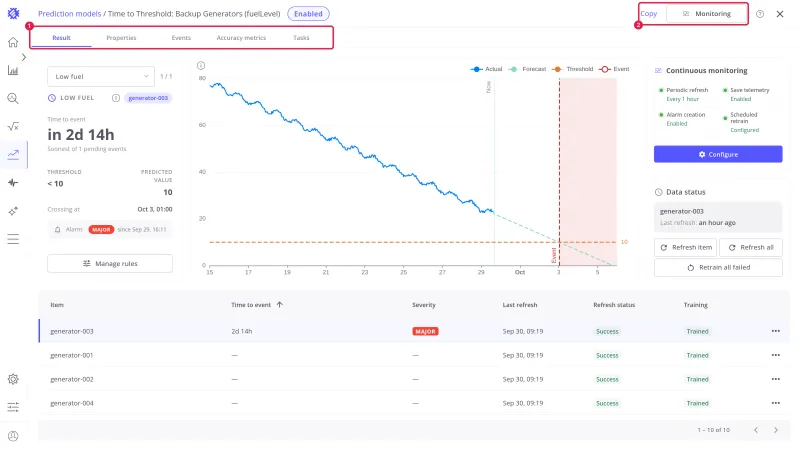Open the sparkle AI icon in sidebar

[x=13, y=211]
